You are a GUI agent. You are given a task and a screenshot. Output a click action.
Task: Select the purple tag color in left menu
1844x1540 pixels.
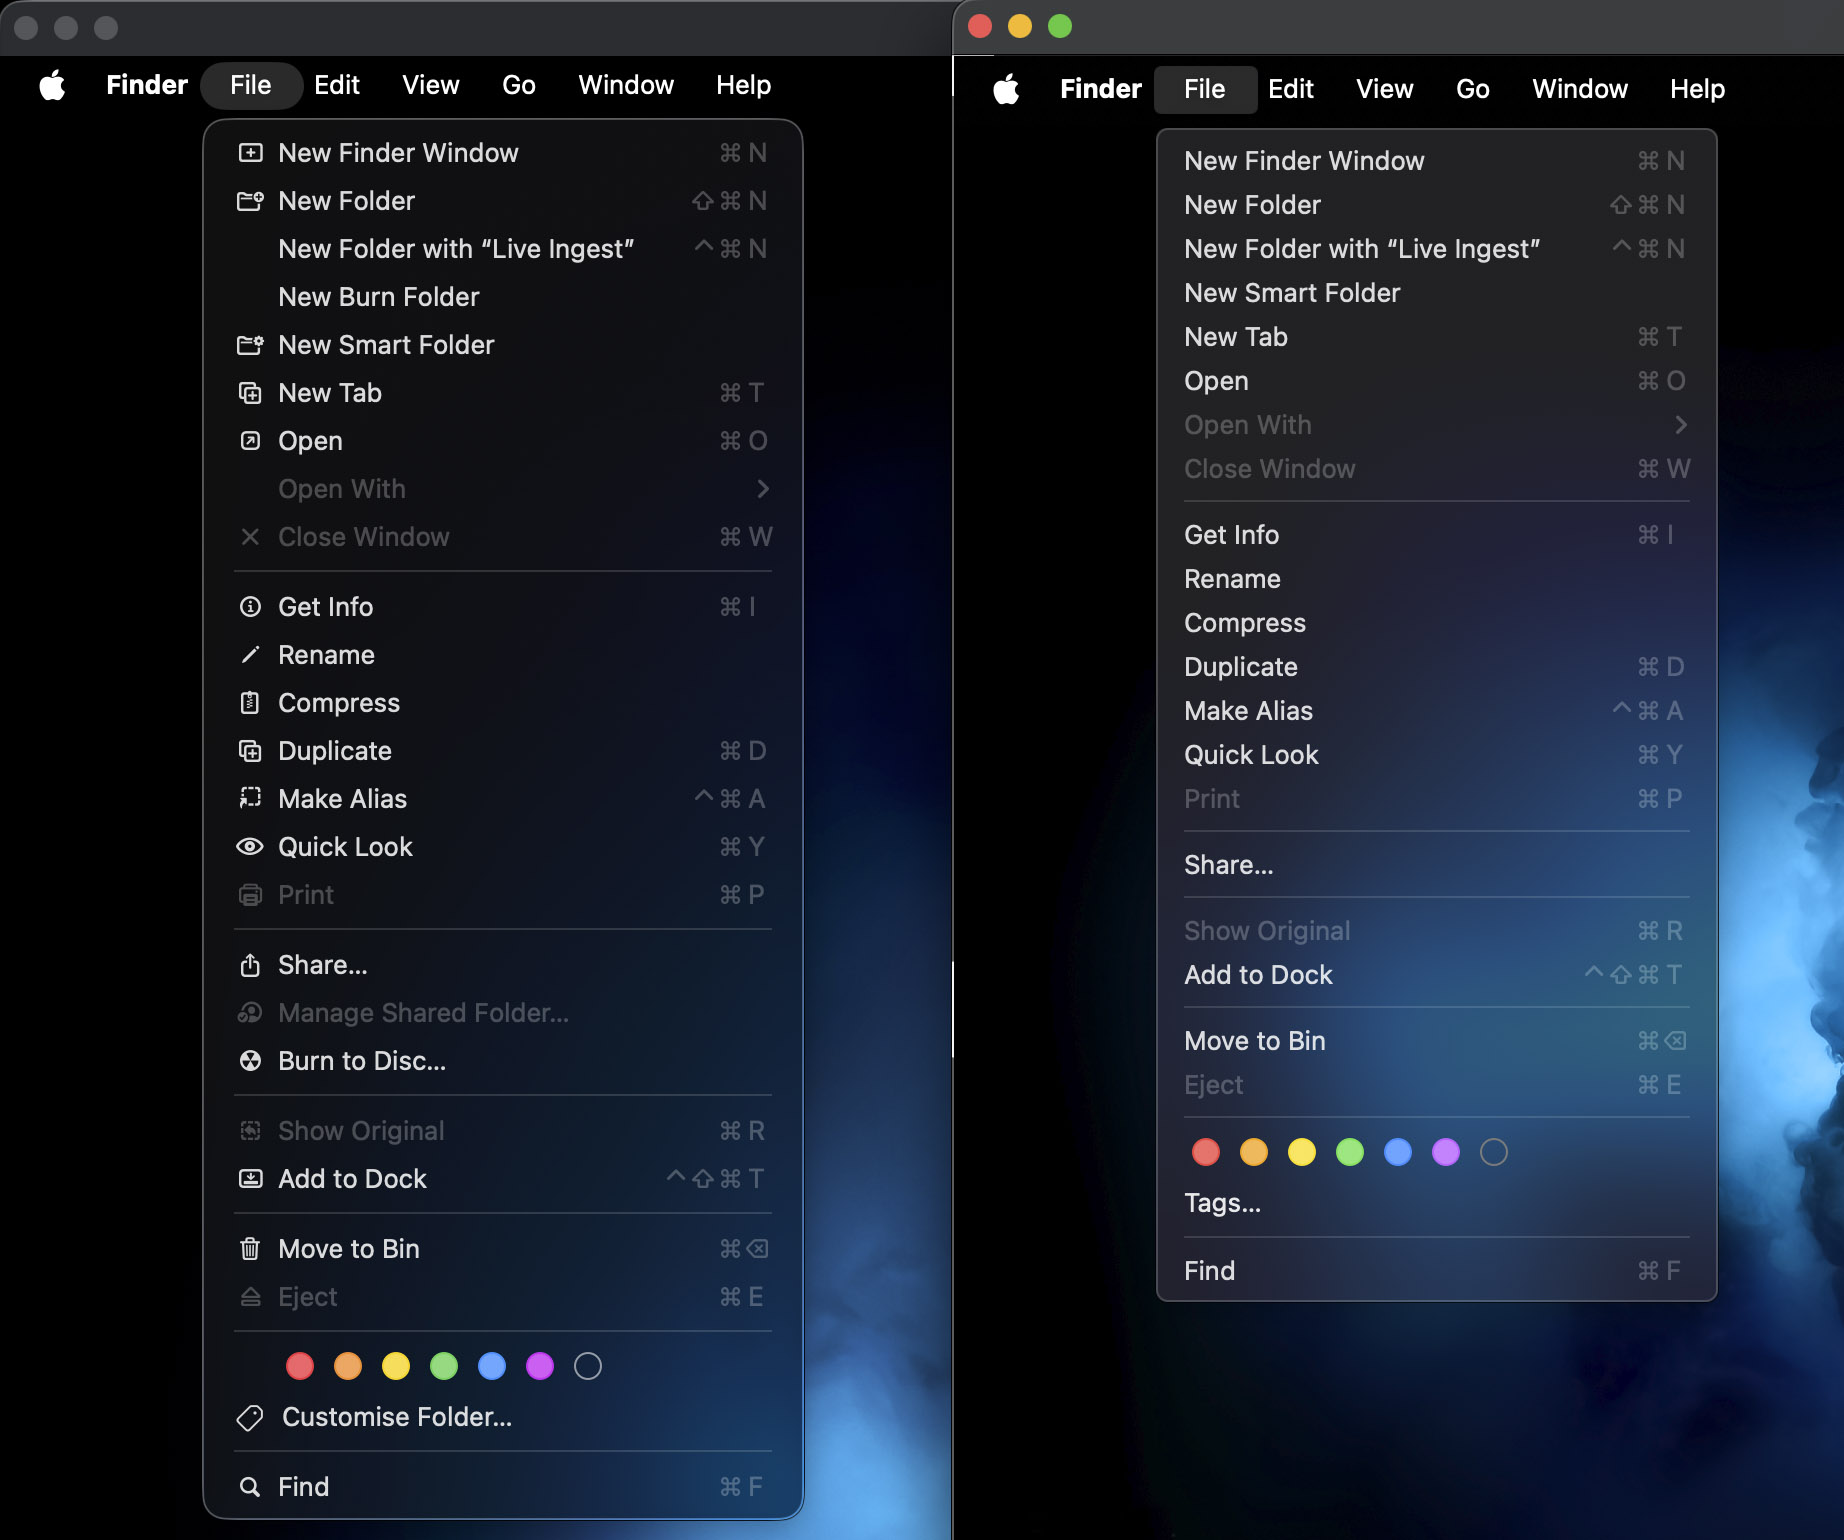pos(540,1366)
